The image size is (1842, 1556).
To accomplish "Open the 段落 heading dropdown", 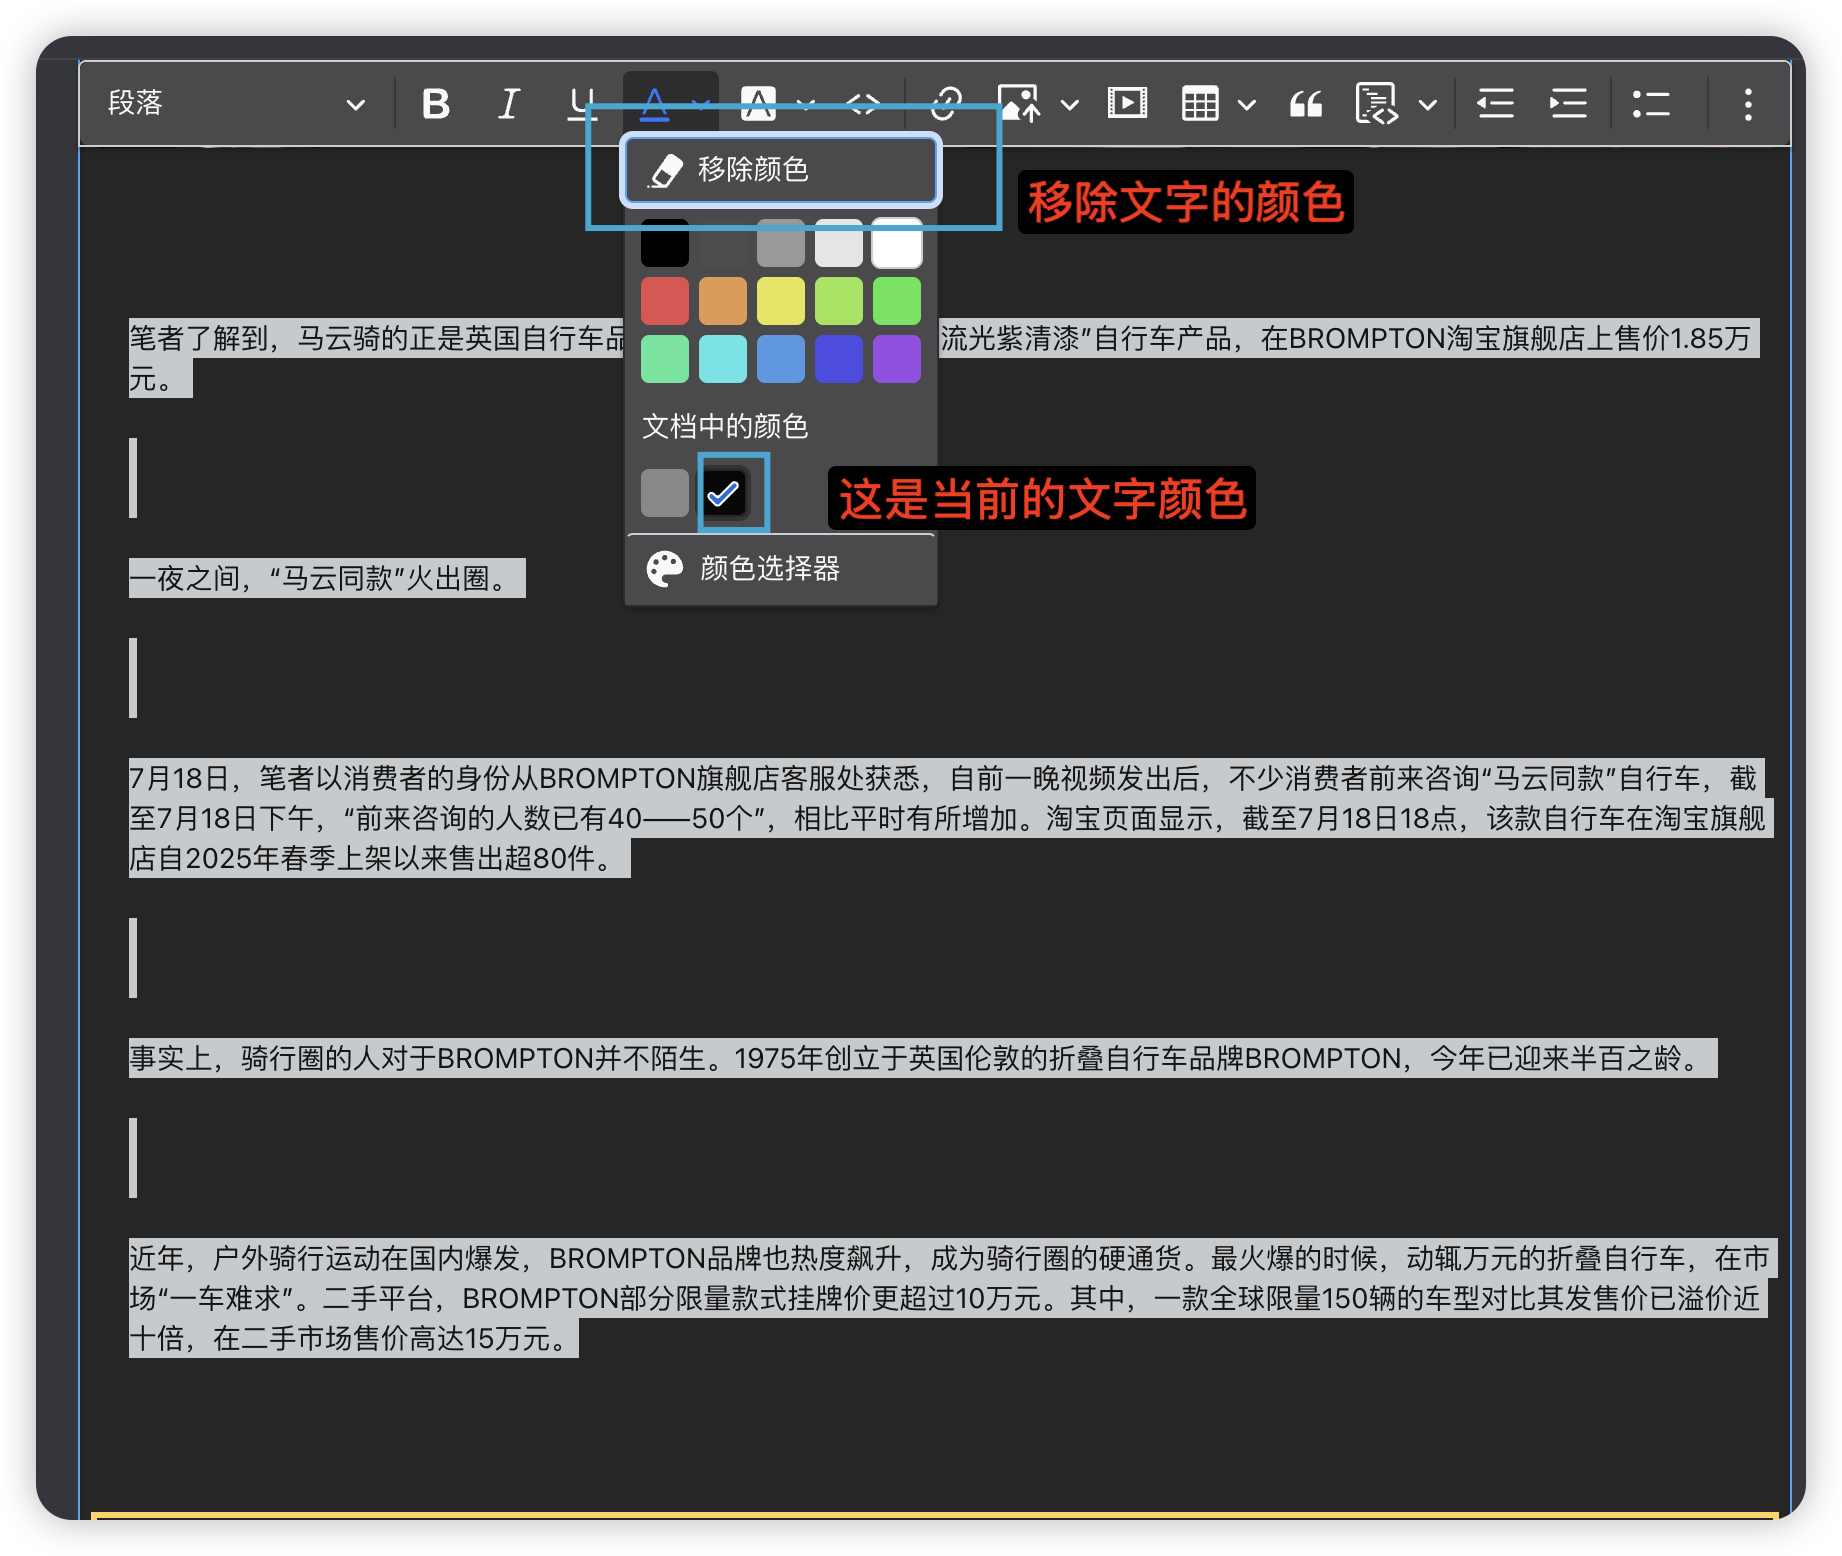I will (x=236, y=104).
